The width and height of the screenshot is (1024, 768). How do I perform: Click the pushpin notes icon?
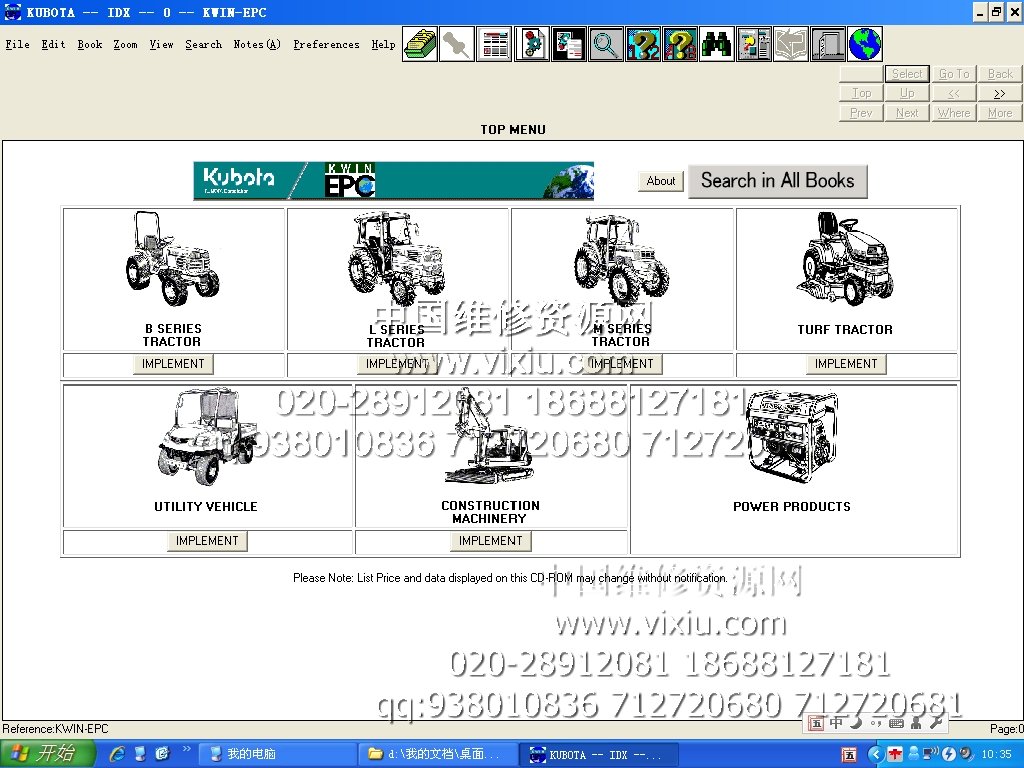coord(457,45)
